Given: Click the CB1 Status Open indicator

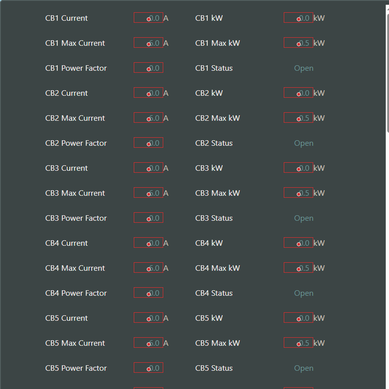Looking at the screenshot, I should pos(304,68).
